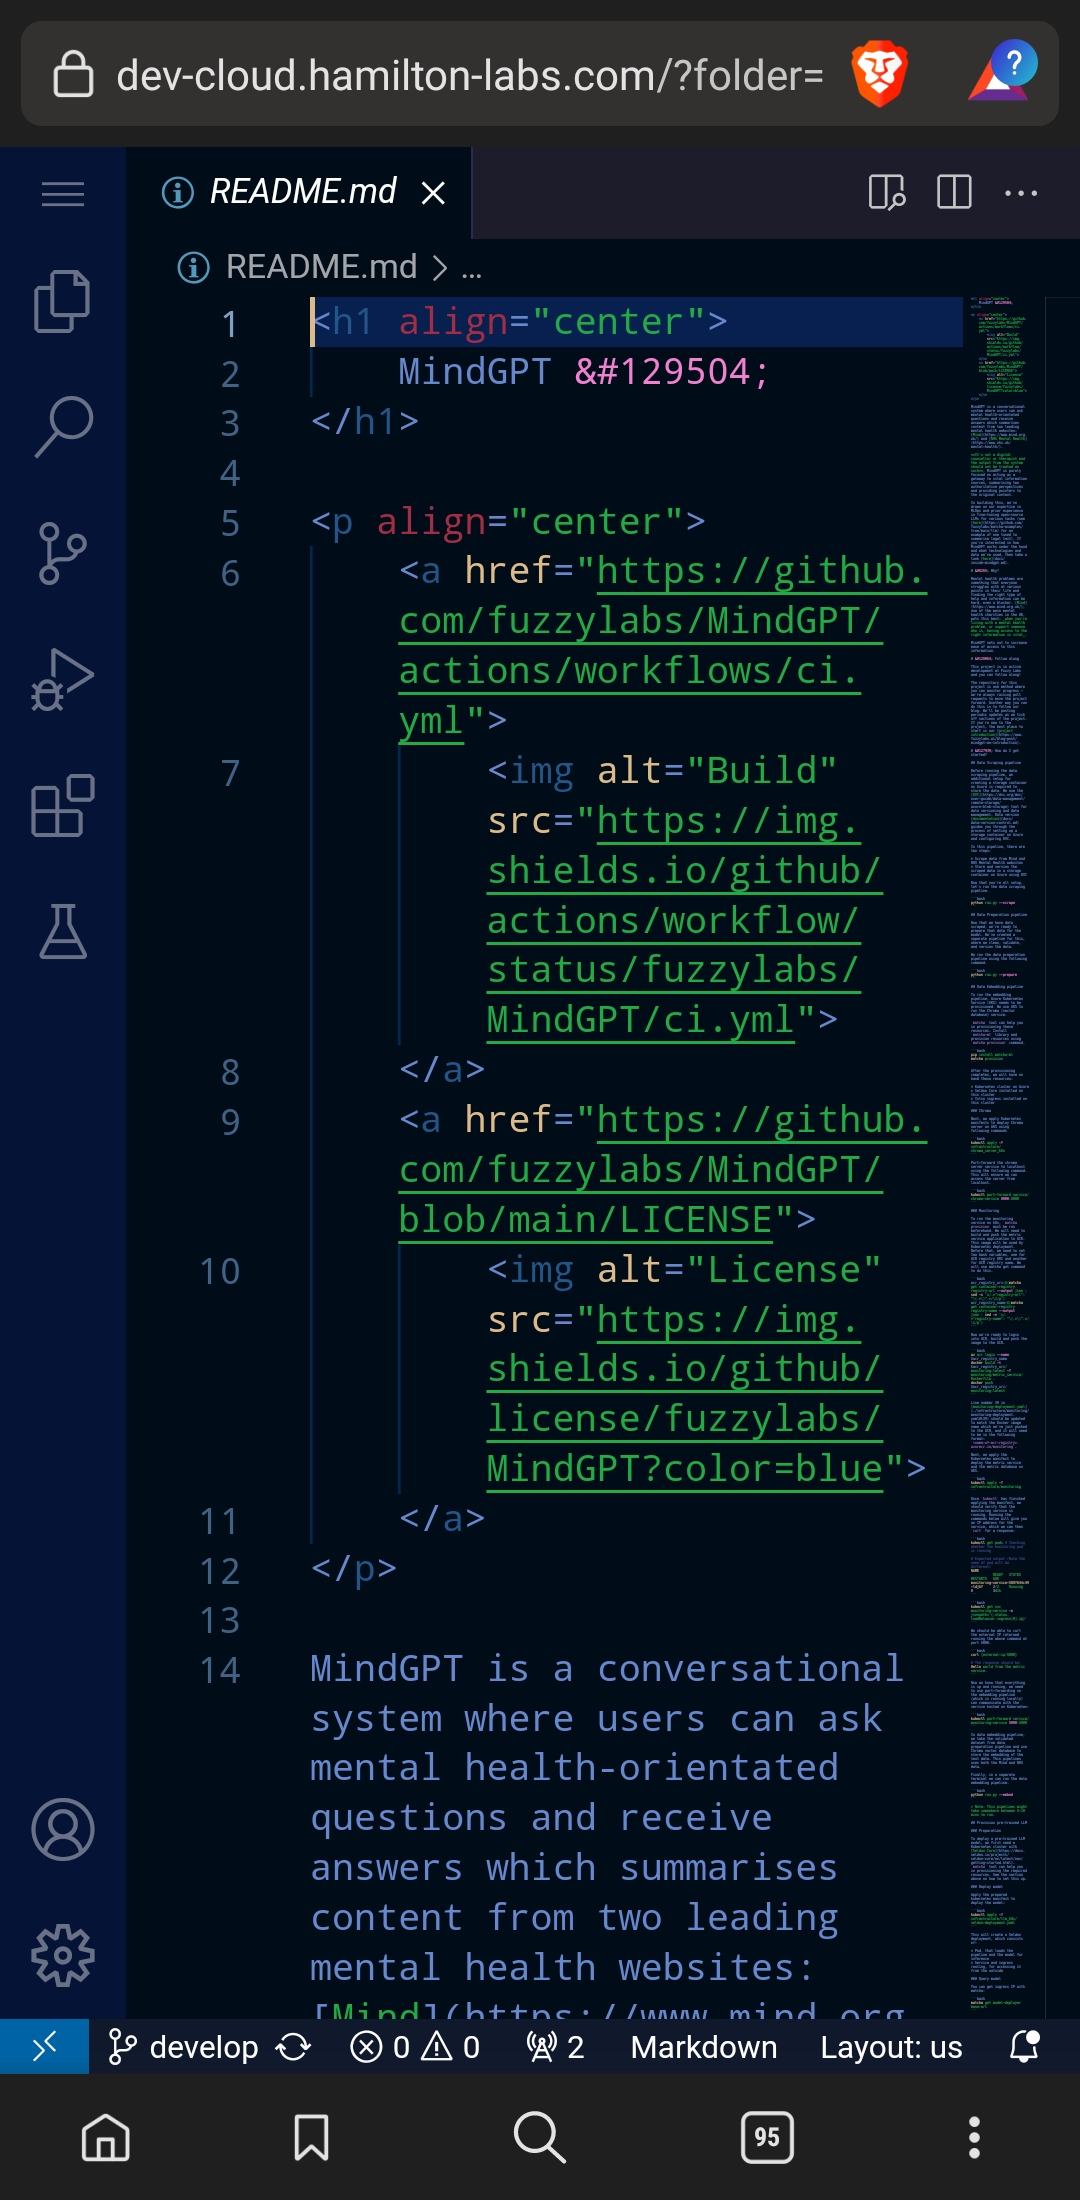
Task: Select the README.md editor tab
Action: [x=302, y=192]
